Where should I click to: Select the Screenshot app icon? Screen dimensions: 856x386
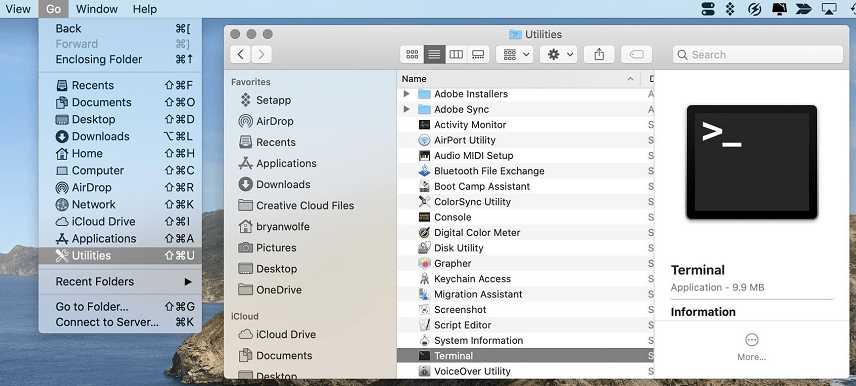[x=424, y=310]
